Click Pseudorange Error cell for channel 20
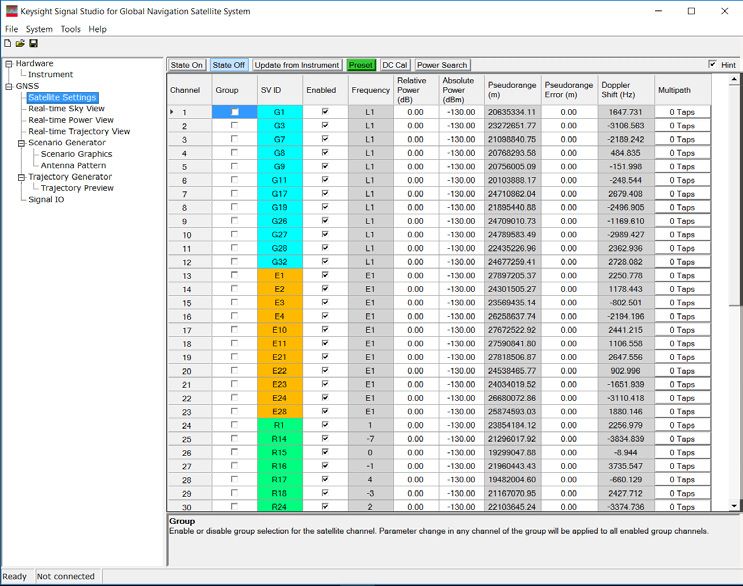The image size is (743, 586). 569,371
